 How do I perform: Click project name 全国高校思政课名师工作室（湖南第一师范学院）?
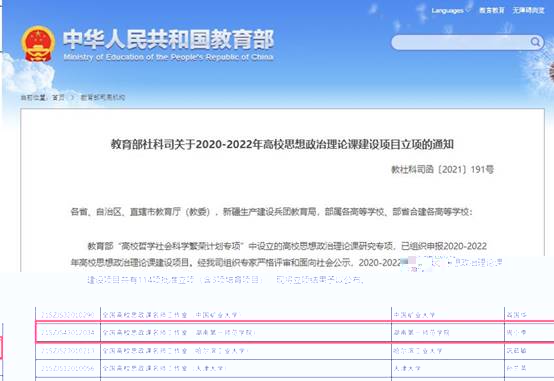(179, 332)
